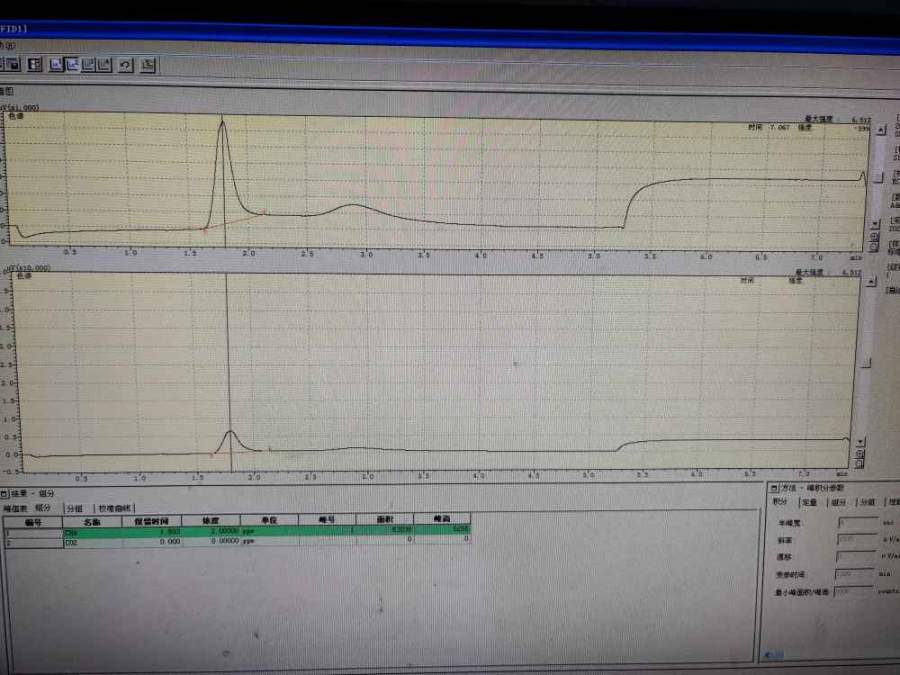Click the undo arrow toolbar icon

tap(125, 65)
